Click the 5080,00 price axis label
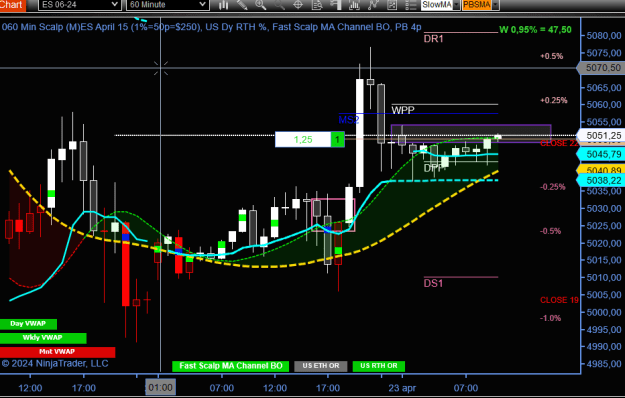 tap(604, 36)
